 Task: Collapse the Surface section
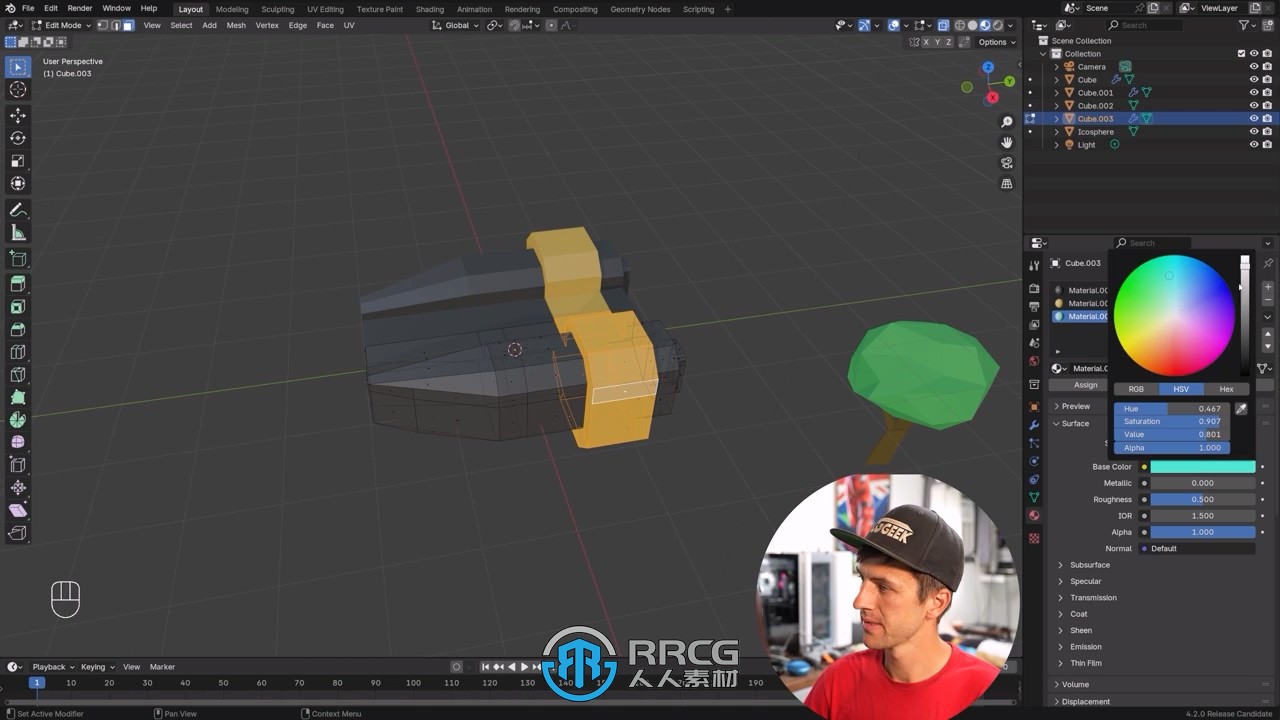pos(1075,423)
